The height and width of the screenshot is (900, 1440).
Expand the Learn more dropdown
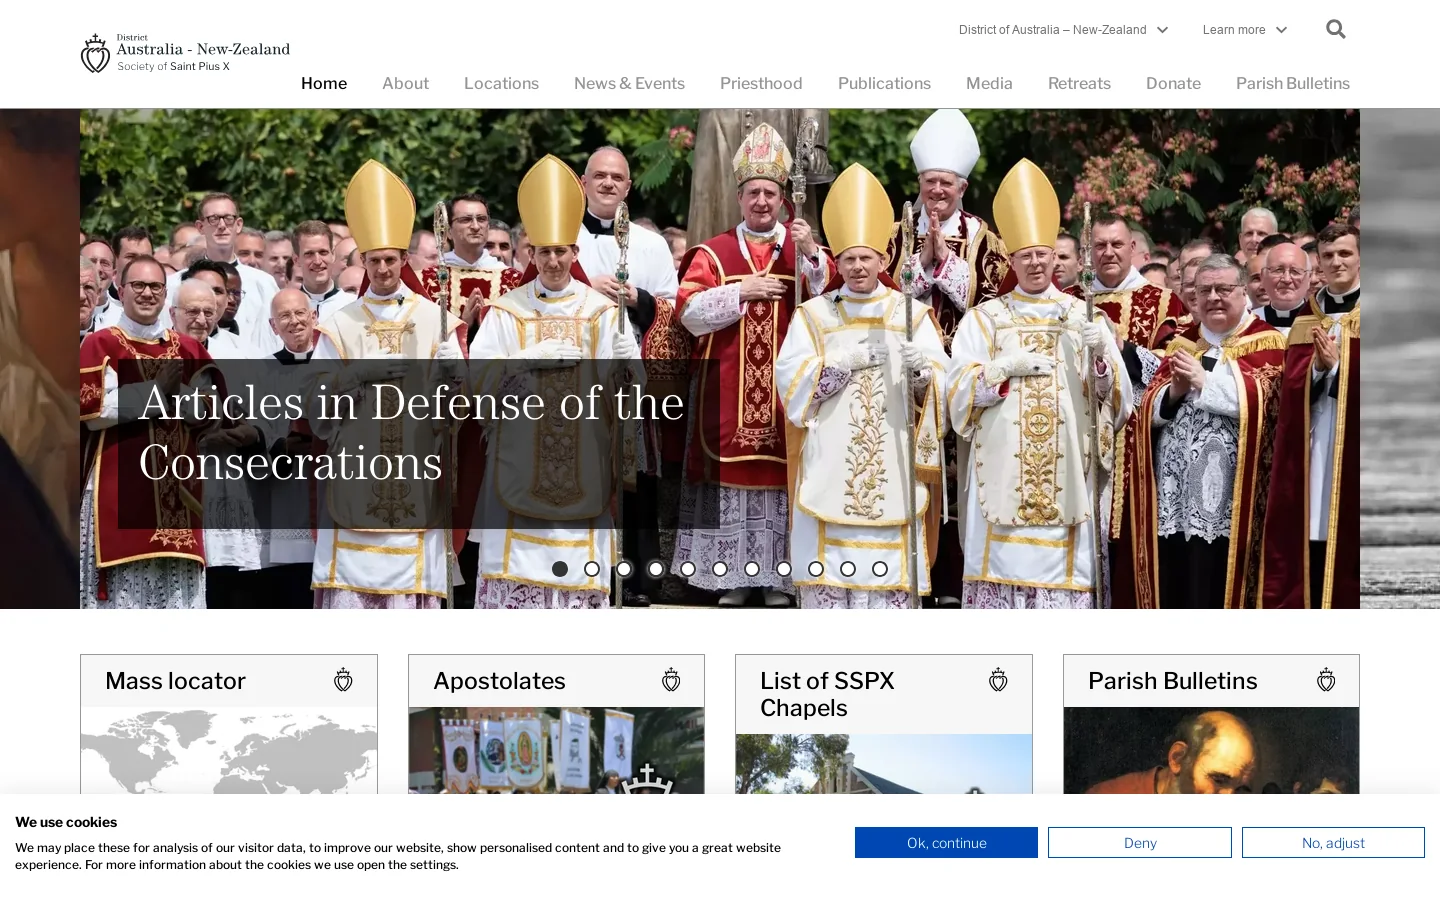point(1244,30)
